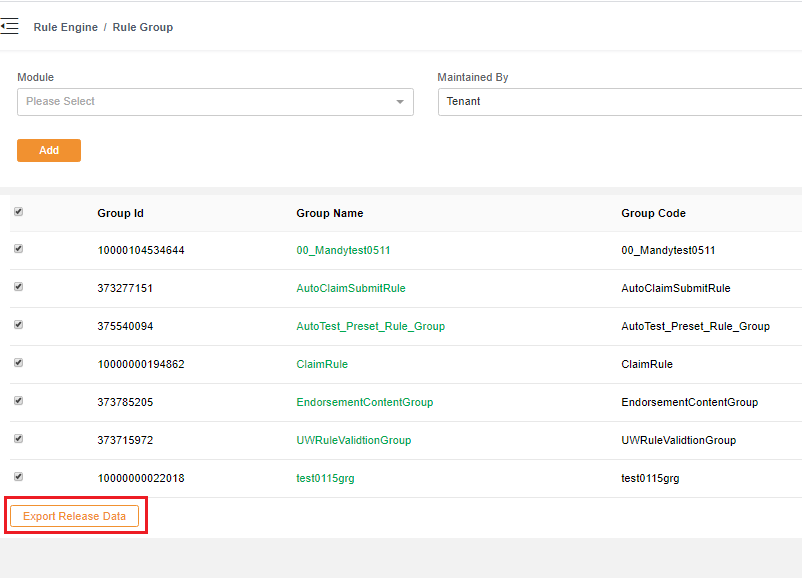Viewport: 802px width, 578px height.
Task: Toggle checkbox for AutoTest_Preset_Rule_Group row
Action: pyautogui.click(x=18, y=325)
